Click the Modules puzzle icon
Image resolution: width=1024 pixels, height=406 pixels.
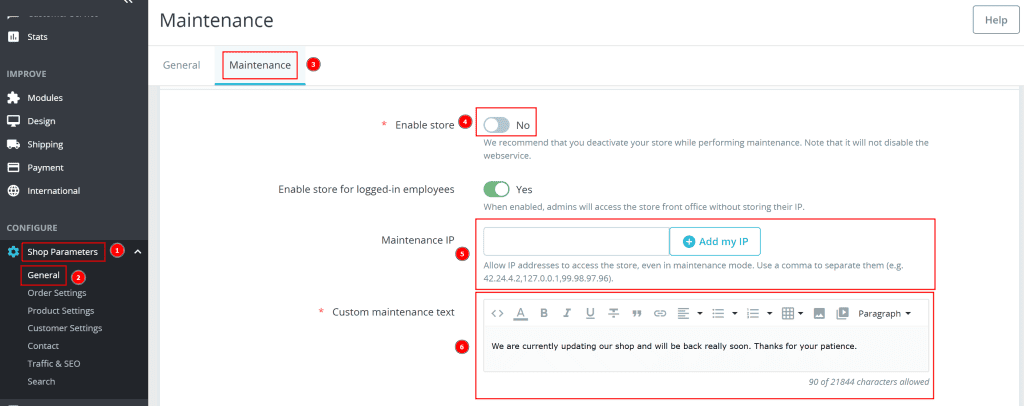pyautogui.click(x=13, y=97)
